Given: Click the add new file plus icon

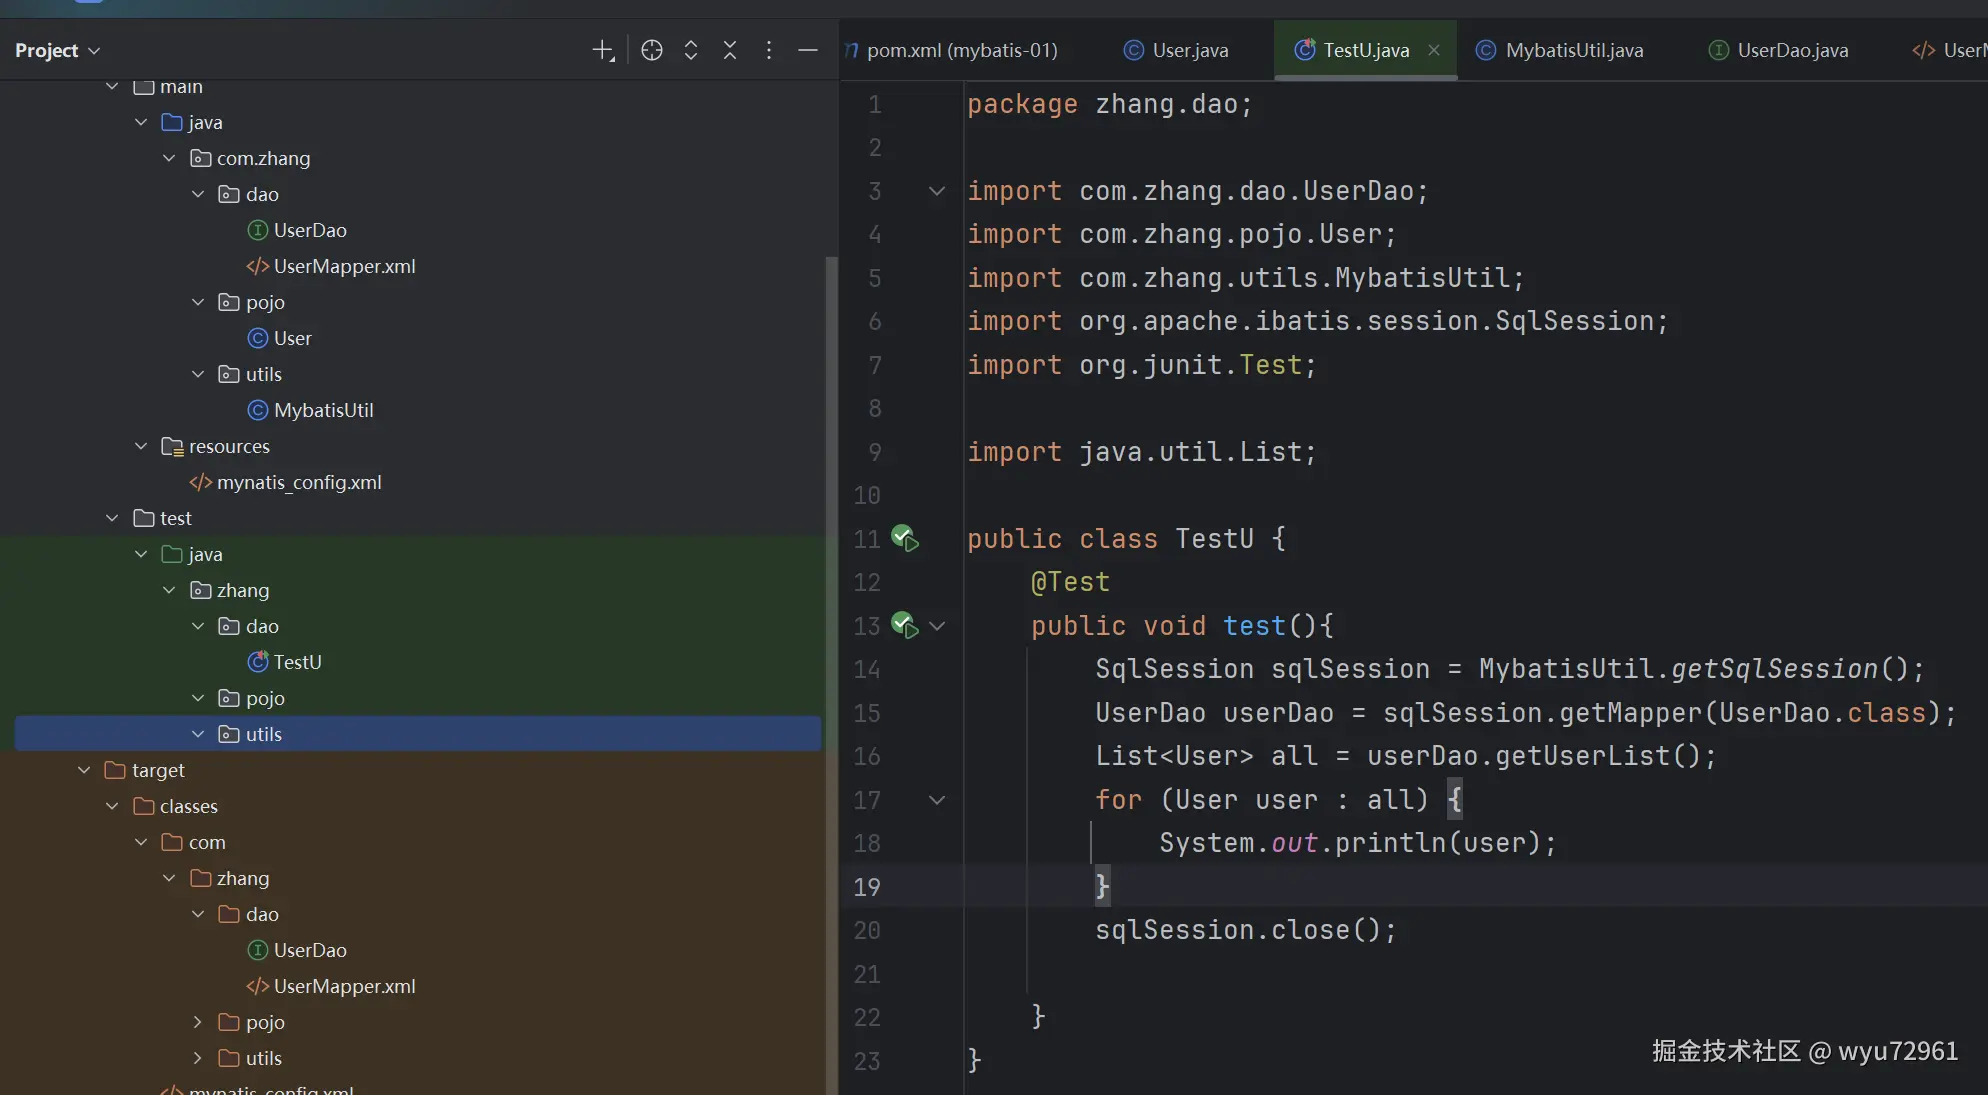Looking at the screenshot, I should pos(602,50).
